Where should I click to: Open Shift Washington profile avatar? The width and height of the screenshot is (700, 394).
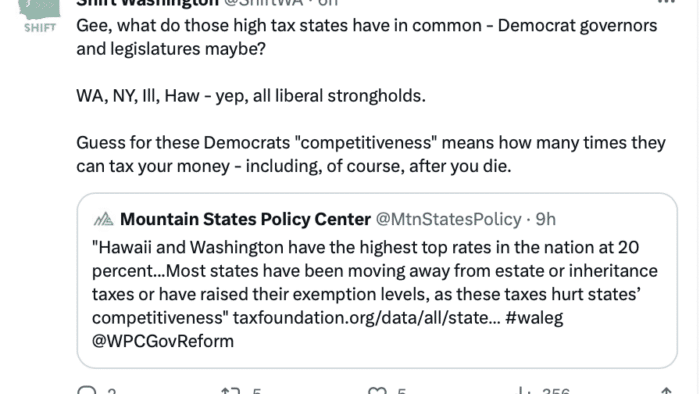pyautogui.click(x=40, y=16)
